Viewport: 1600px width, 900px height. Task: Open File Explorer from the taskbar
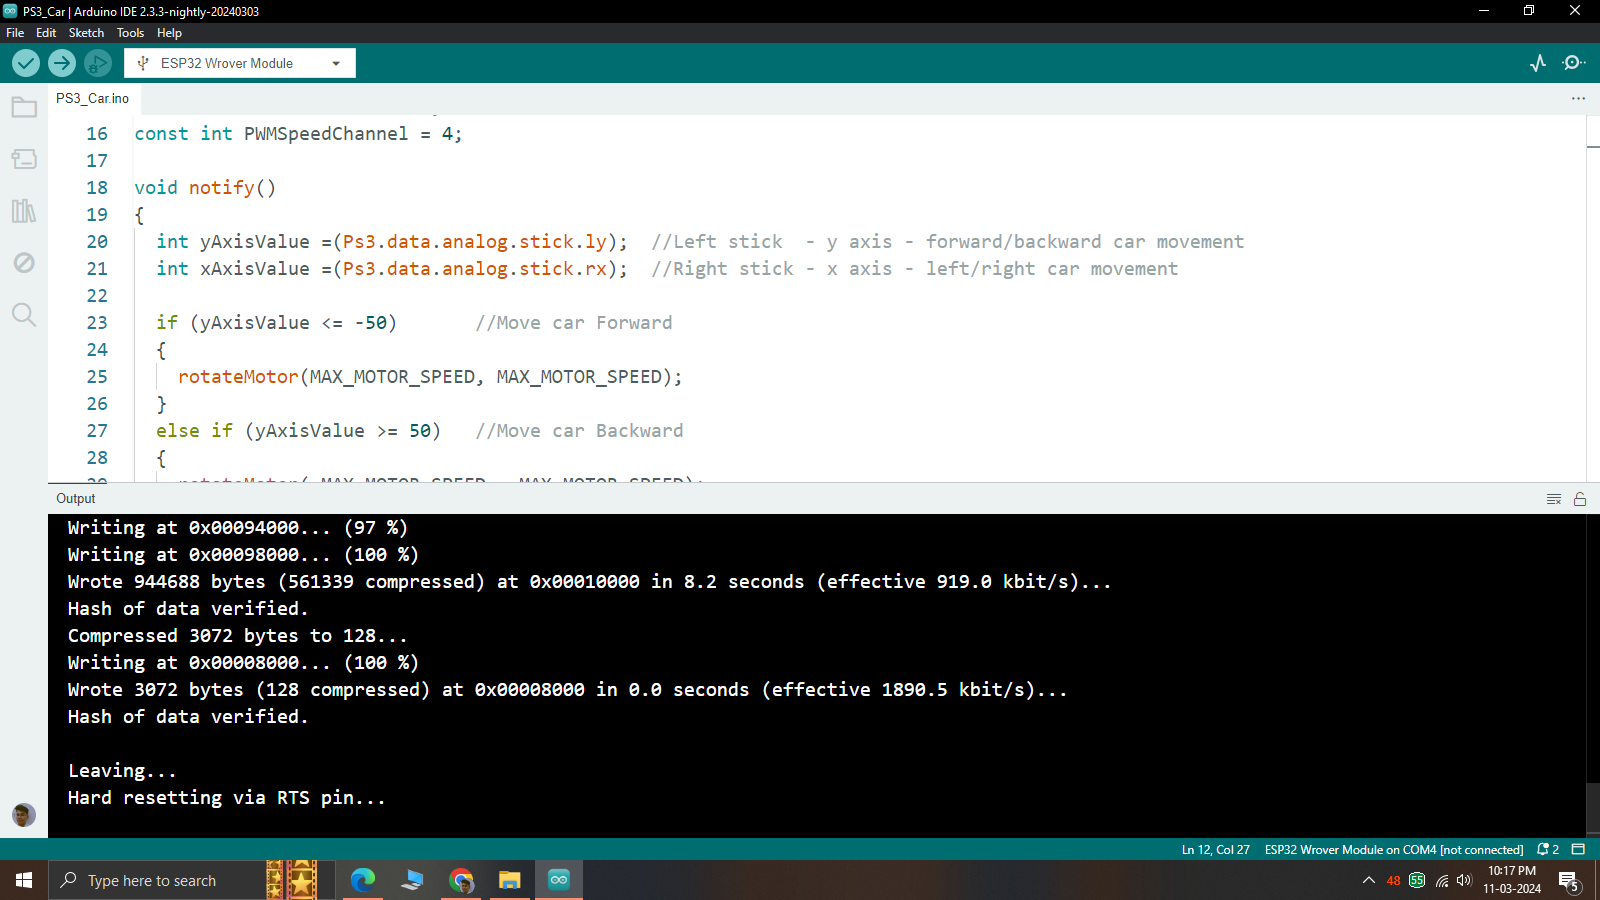(510, 880)
